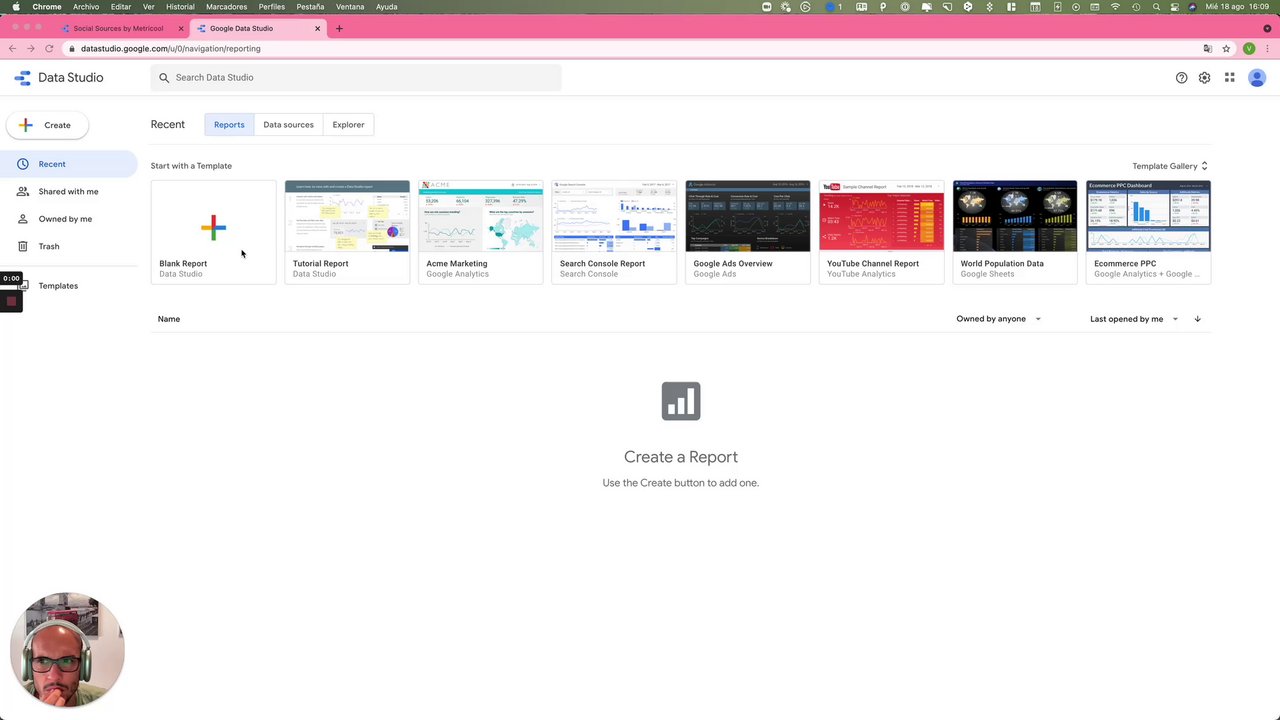Open the Marcadores menu
The height and width of the screenshot is (720, 1280).
(x=226, y=7)
